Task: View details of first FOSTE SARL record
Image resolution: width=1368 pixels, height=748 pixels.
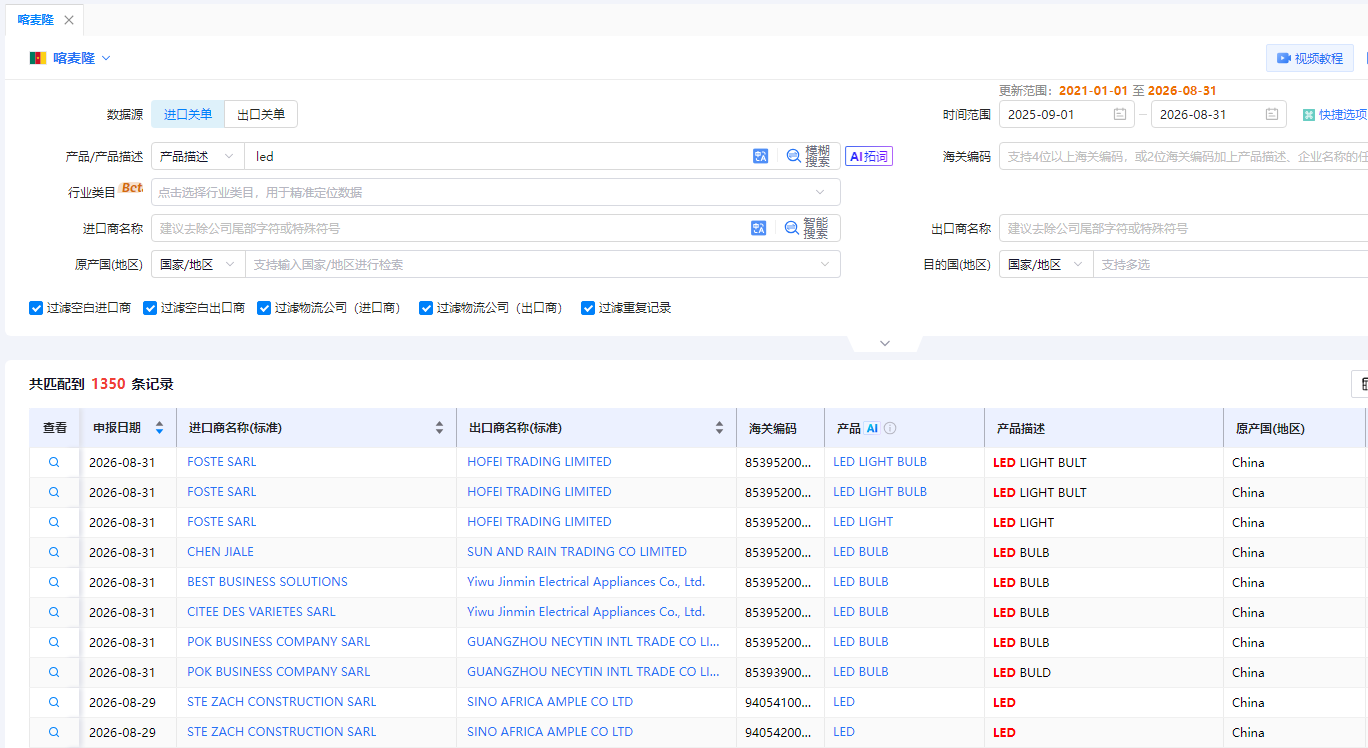Action: pyautogui.click(x=54, y=462)
